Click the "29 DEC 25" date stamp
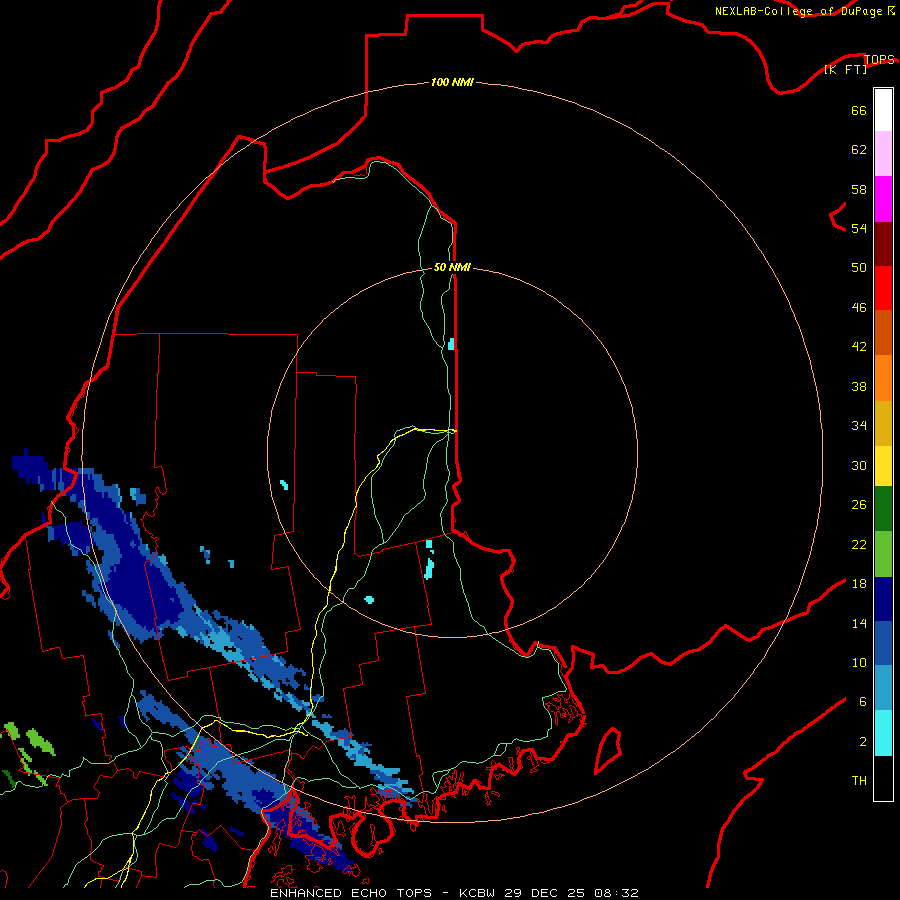This screenshot has height=900, width=900. tap(544, 893)
